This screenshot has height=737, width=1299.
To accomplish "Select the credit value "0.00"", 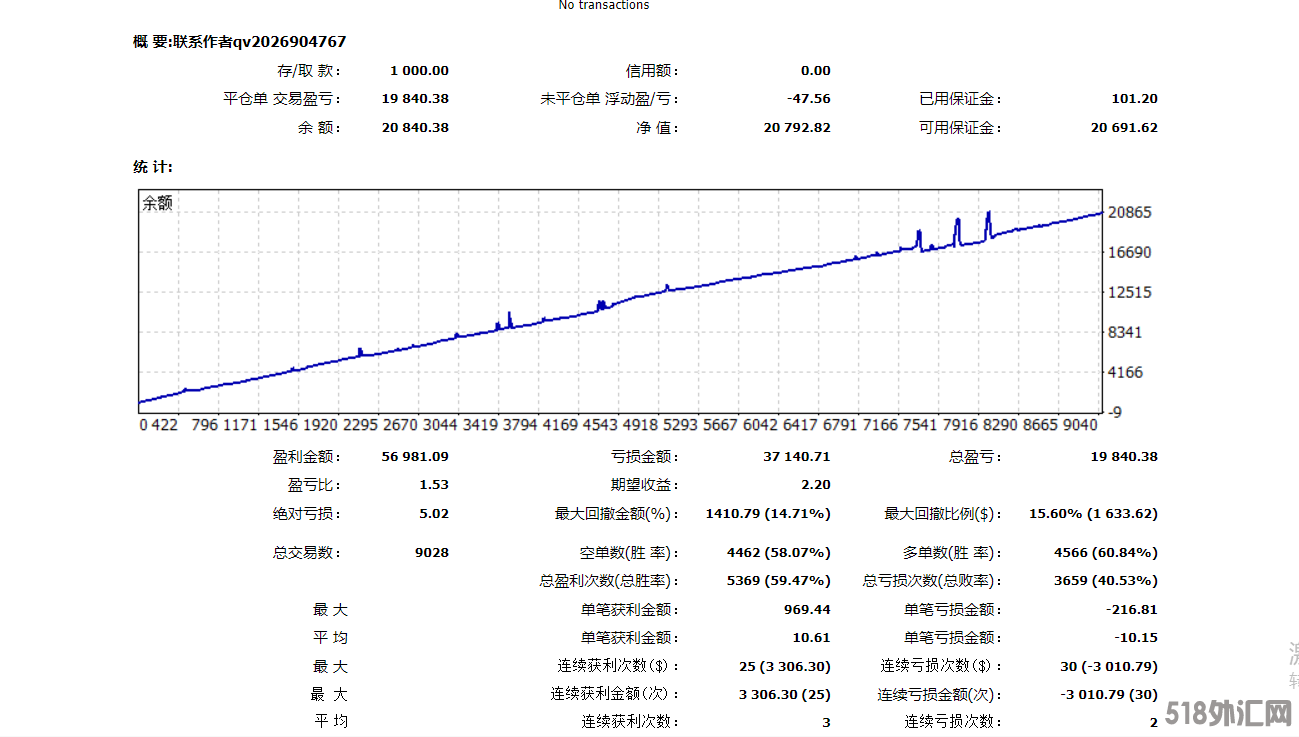I will click(815, 70).
